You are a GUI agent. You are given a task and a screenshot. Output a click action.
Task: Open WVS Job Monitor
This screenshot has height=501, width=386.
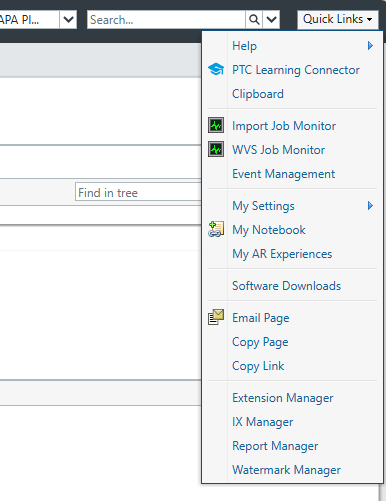tap(278, 150)
